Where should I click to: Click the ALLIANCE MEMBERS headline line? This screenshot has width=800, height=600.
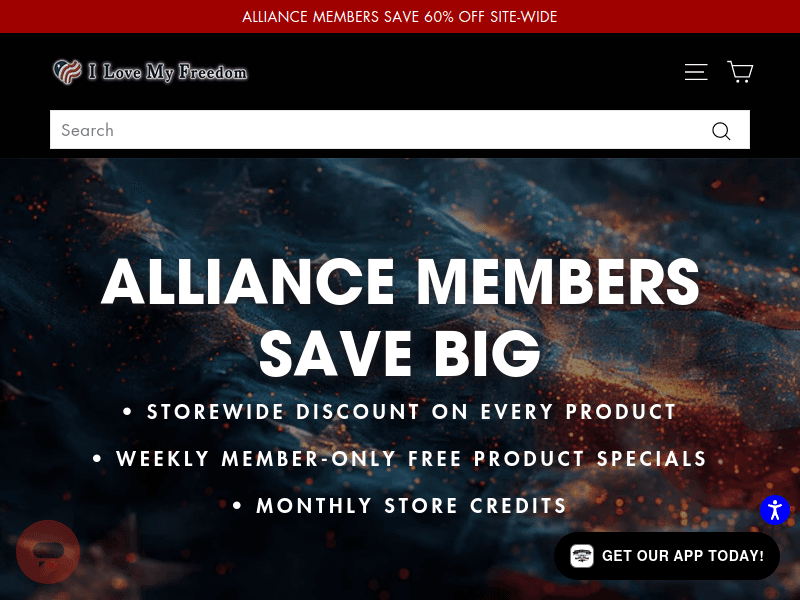(400, 282)
